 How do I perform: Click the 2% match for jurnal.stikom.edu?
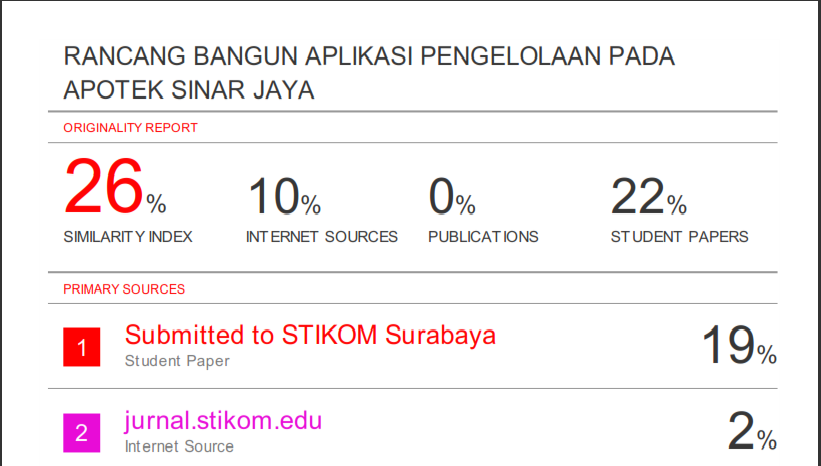click(751, 432)
